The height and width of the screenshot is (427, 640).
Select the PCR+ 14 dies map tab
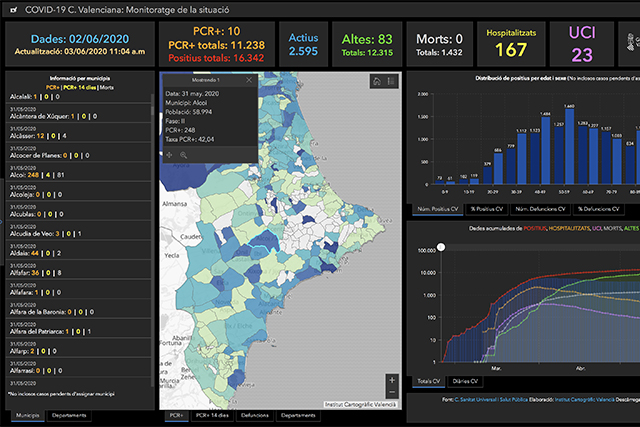coord(212,416)
